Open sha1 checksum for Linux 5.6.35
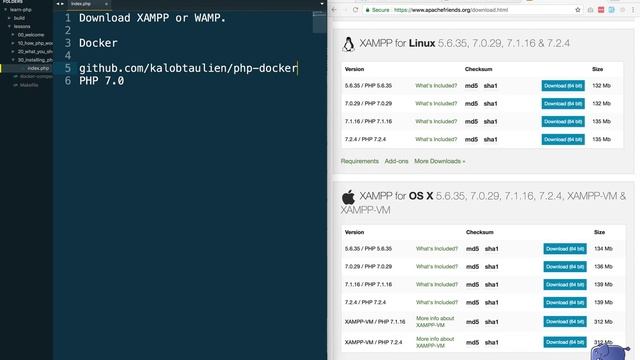This screenshot has width=640, height=360. 490,86
